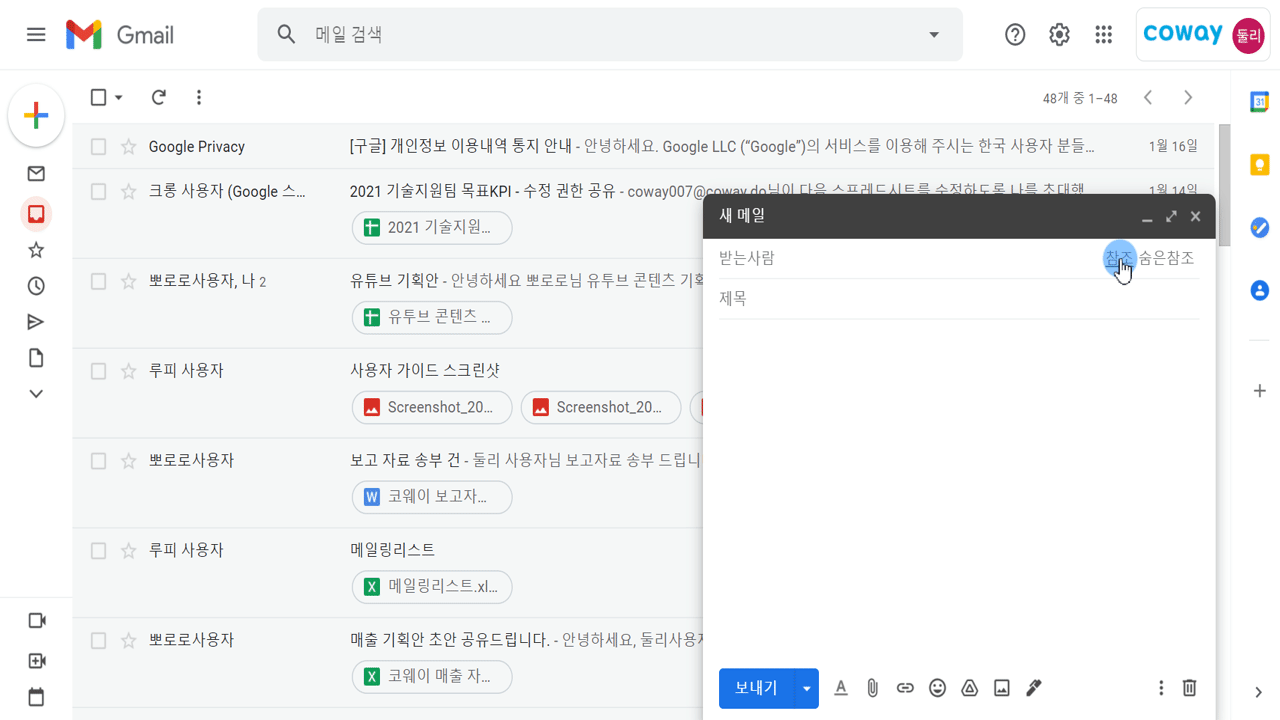Add Cc recipients with 참조
Screen dimensions: 1280x720
point(1119,258)
